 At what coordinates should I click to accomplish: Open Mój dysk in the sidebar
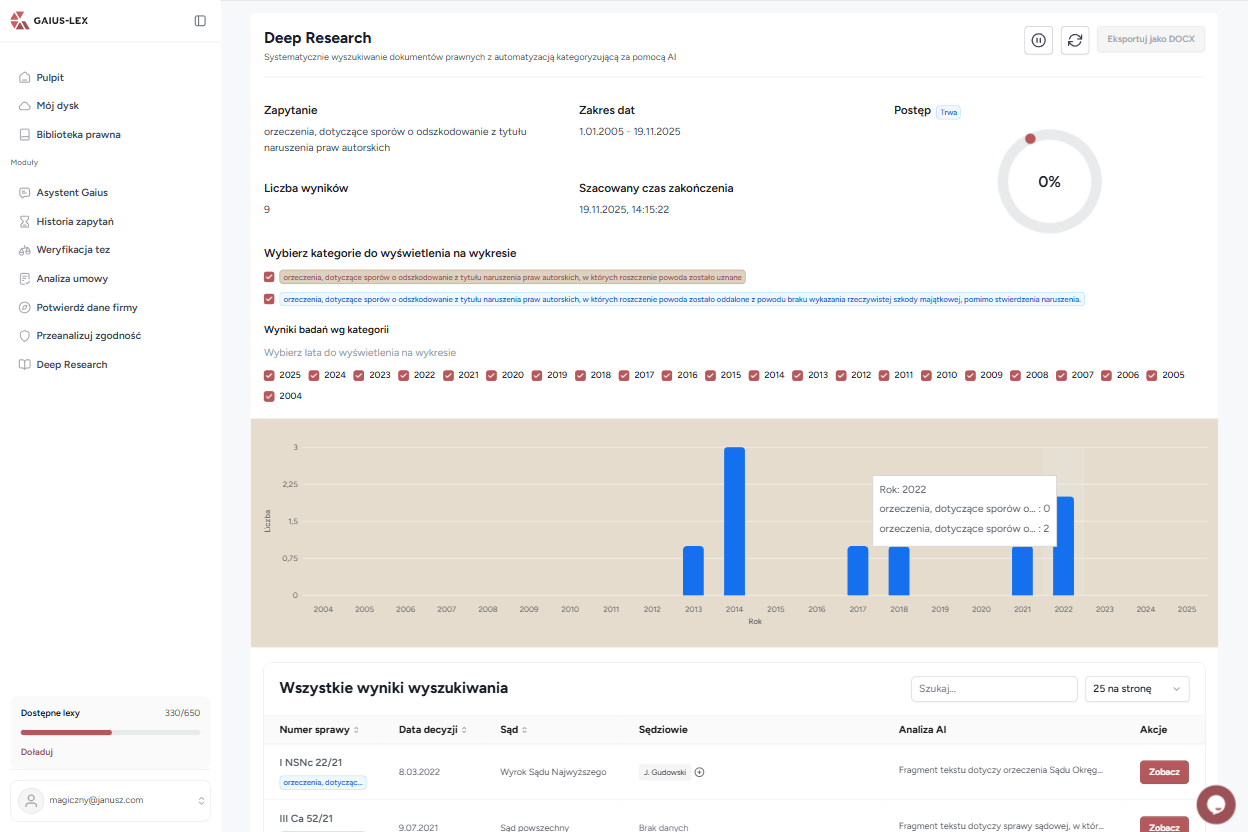click(57, 106)
